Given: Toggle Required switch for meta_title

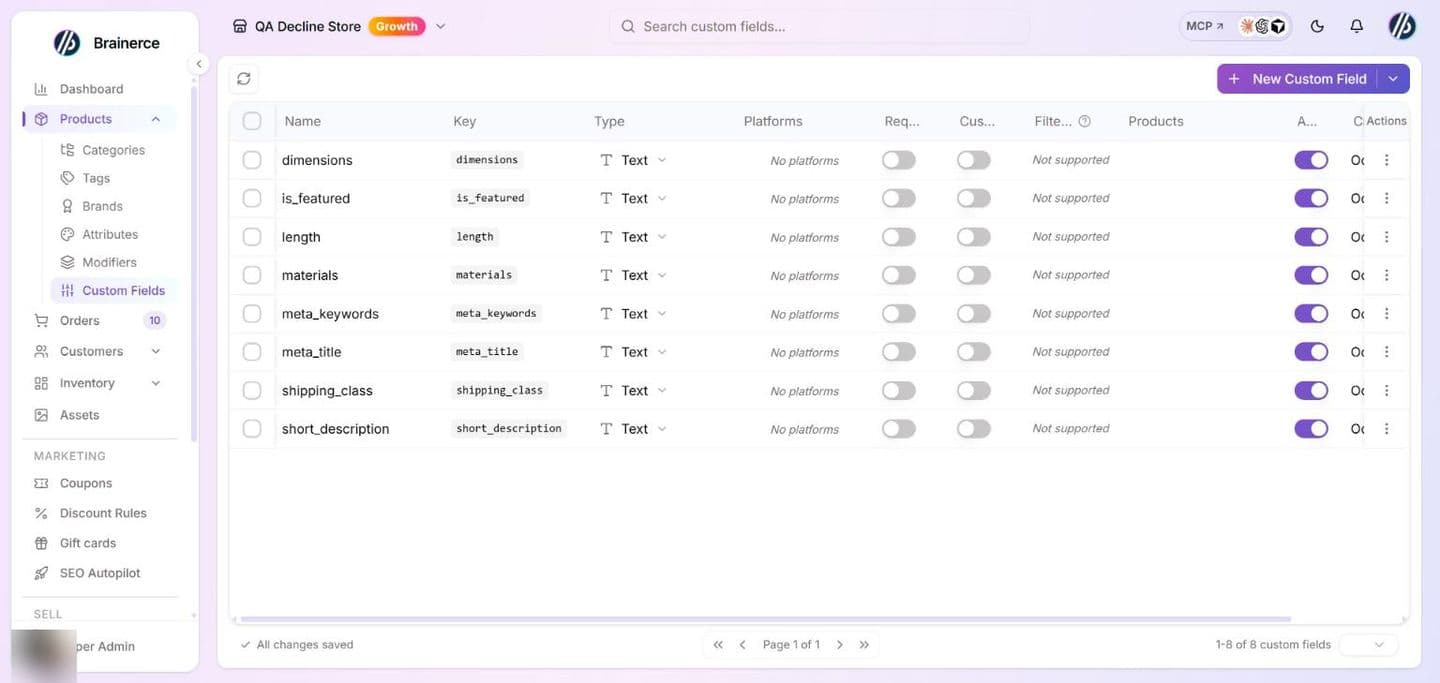Looking at the screenshot, I should [899, 352].
